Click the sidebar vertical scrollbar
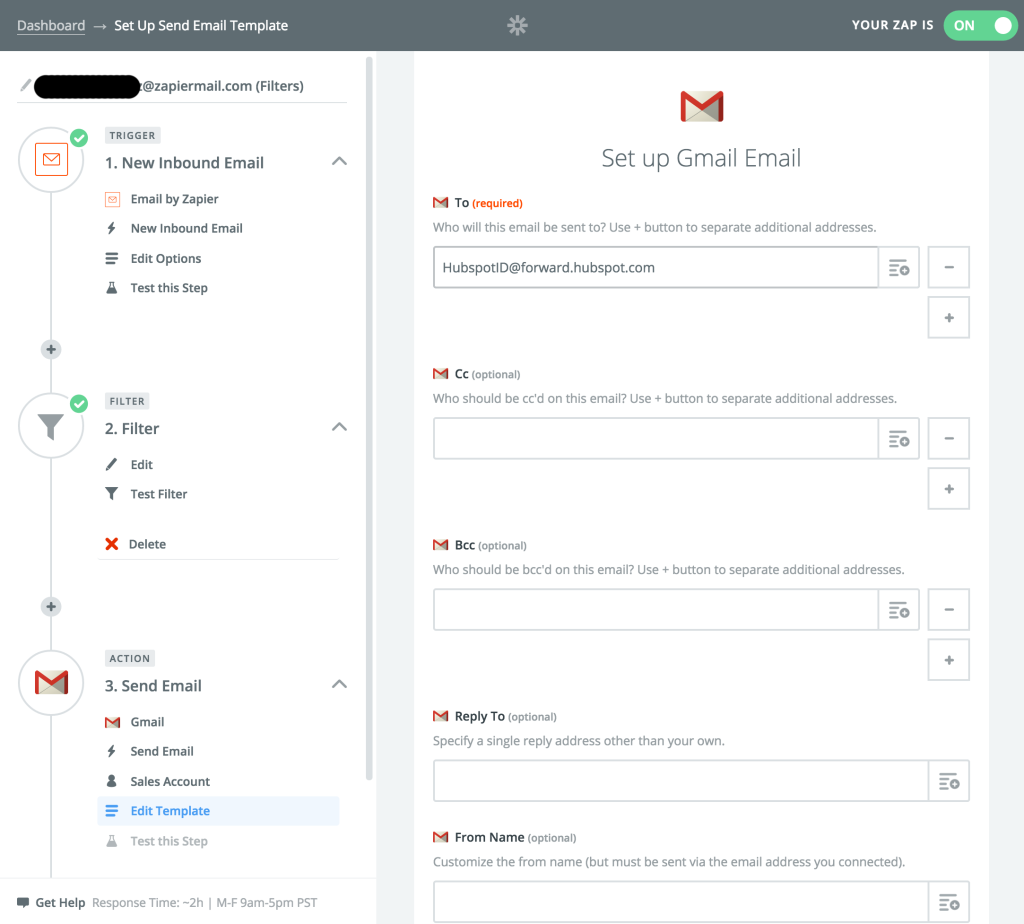This screenshot has width=1024, height=924. coord(369,418)
